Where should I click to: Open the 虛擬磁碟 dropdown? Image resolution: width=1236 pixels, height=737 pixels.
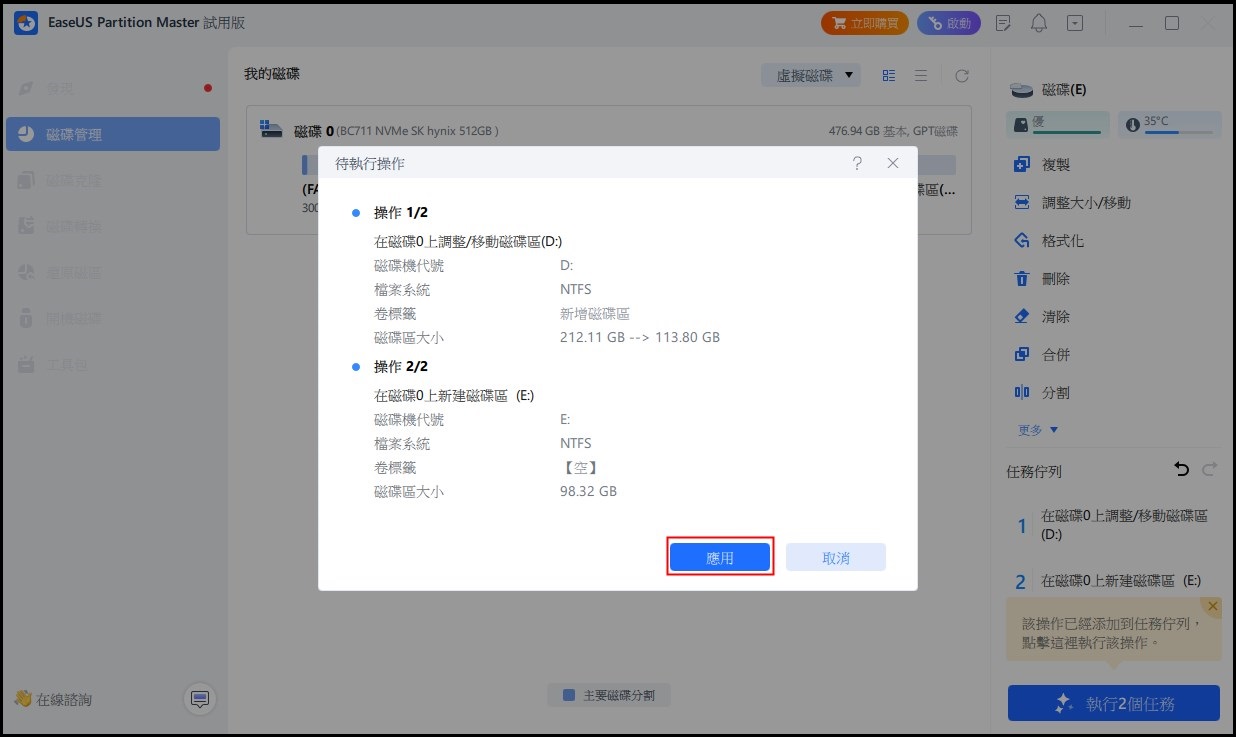pos(811,76)
